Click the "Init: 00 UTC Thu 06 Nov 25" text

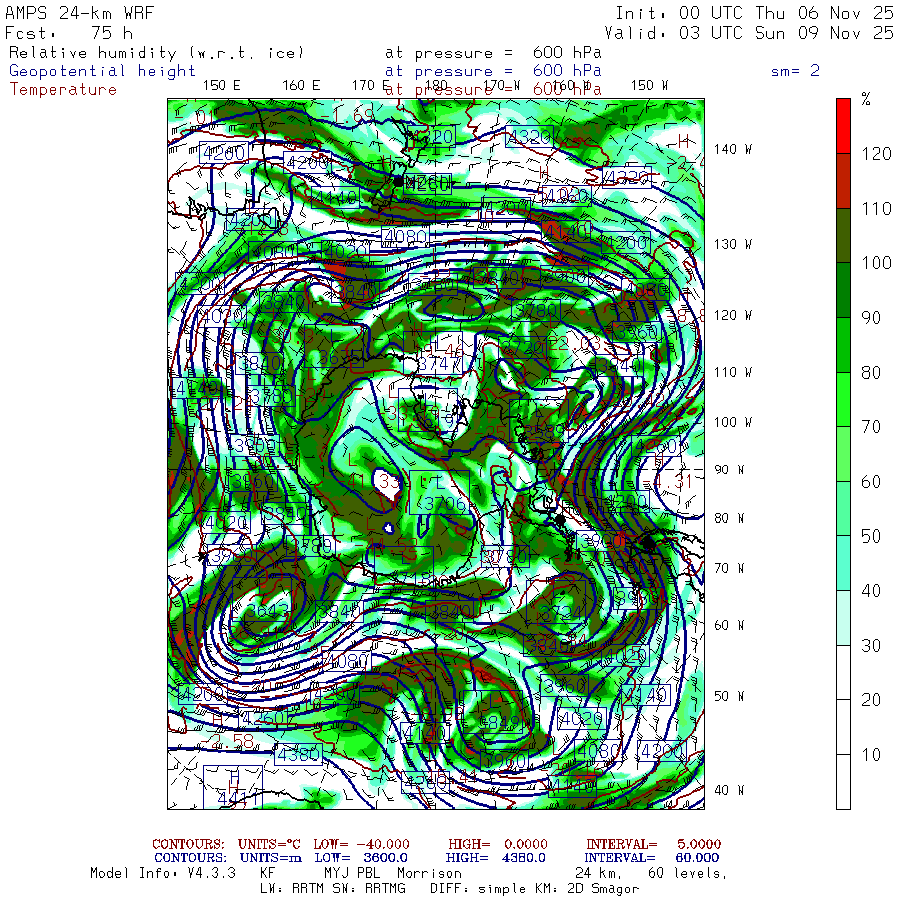[x=754, y=13]
